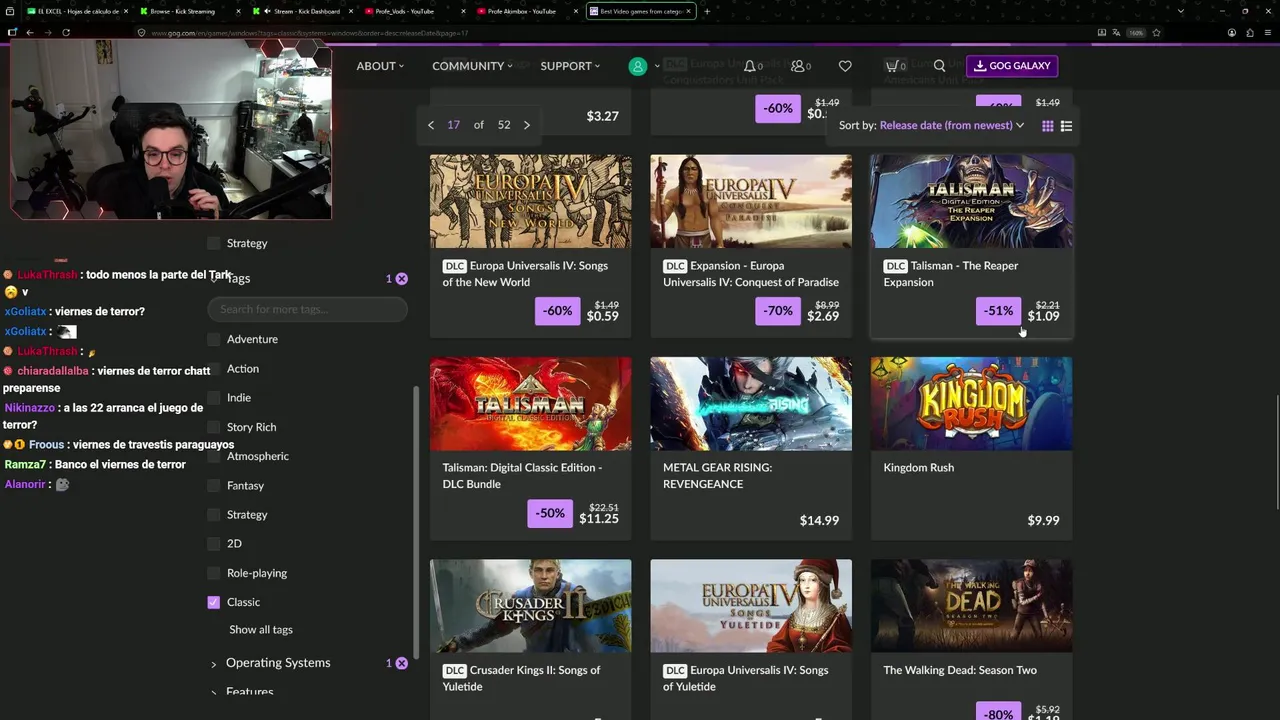1280x720 pixels.
Task: Click Show all tags link
Action: [x=261, y=630]
